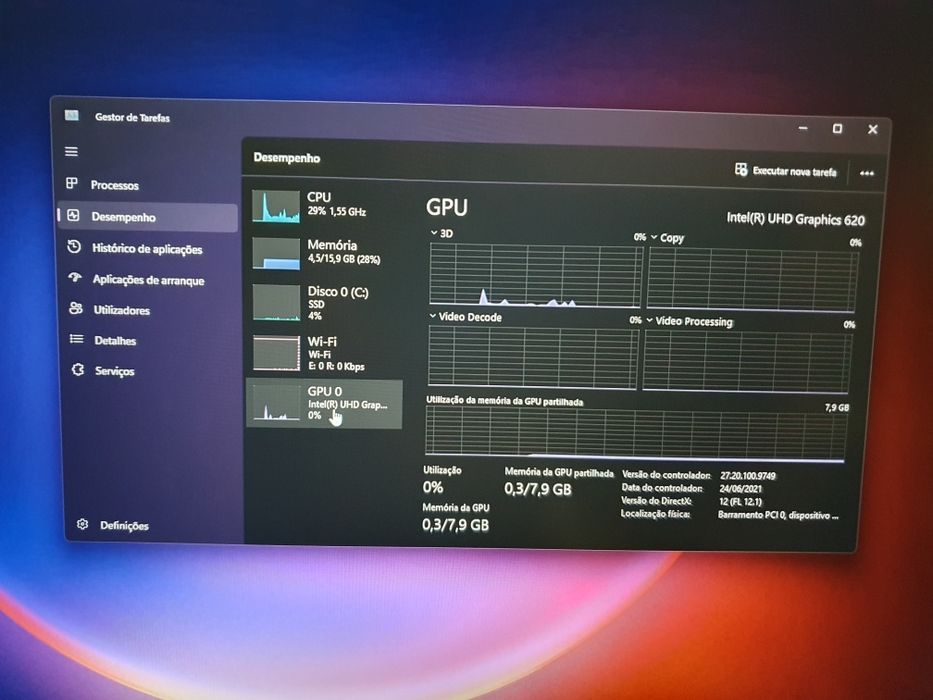Open the Processos page
The width and height of the screenshot is (933, 700).
114,185
